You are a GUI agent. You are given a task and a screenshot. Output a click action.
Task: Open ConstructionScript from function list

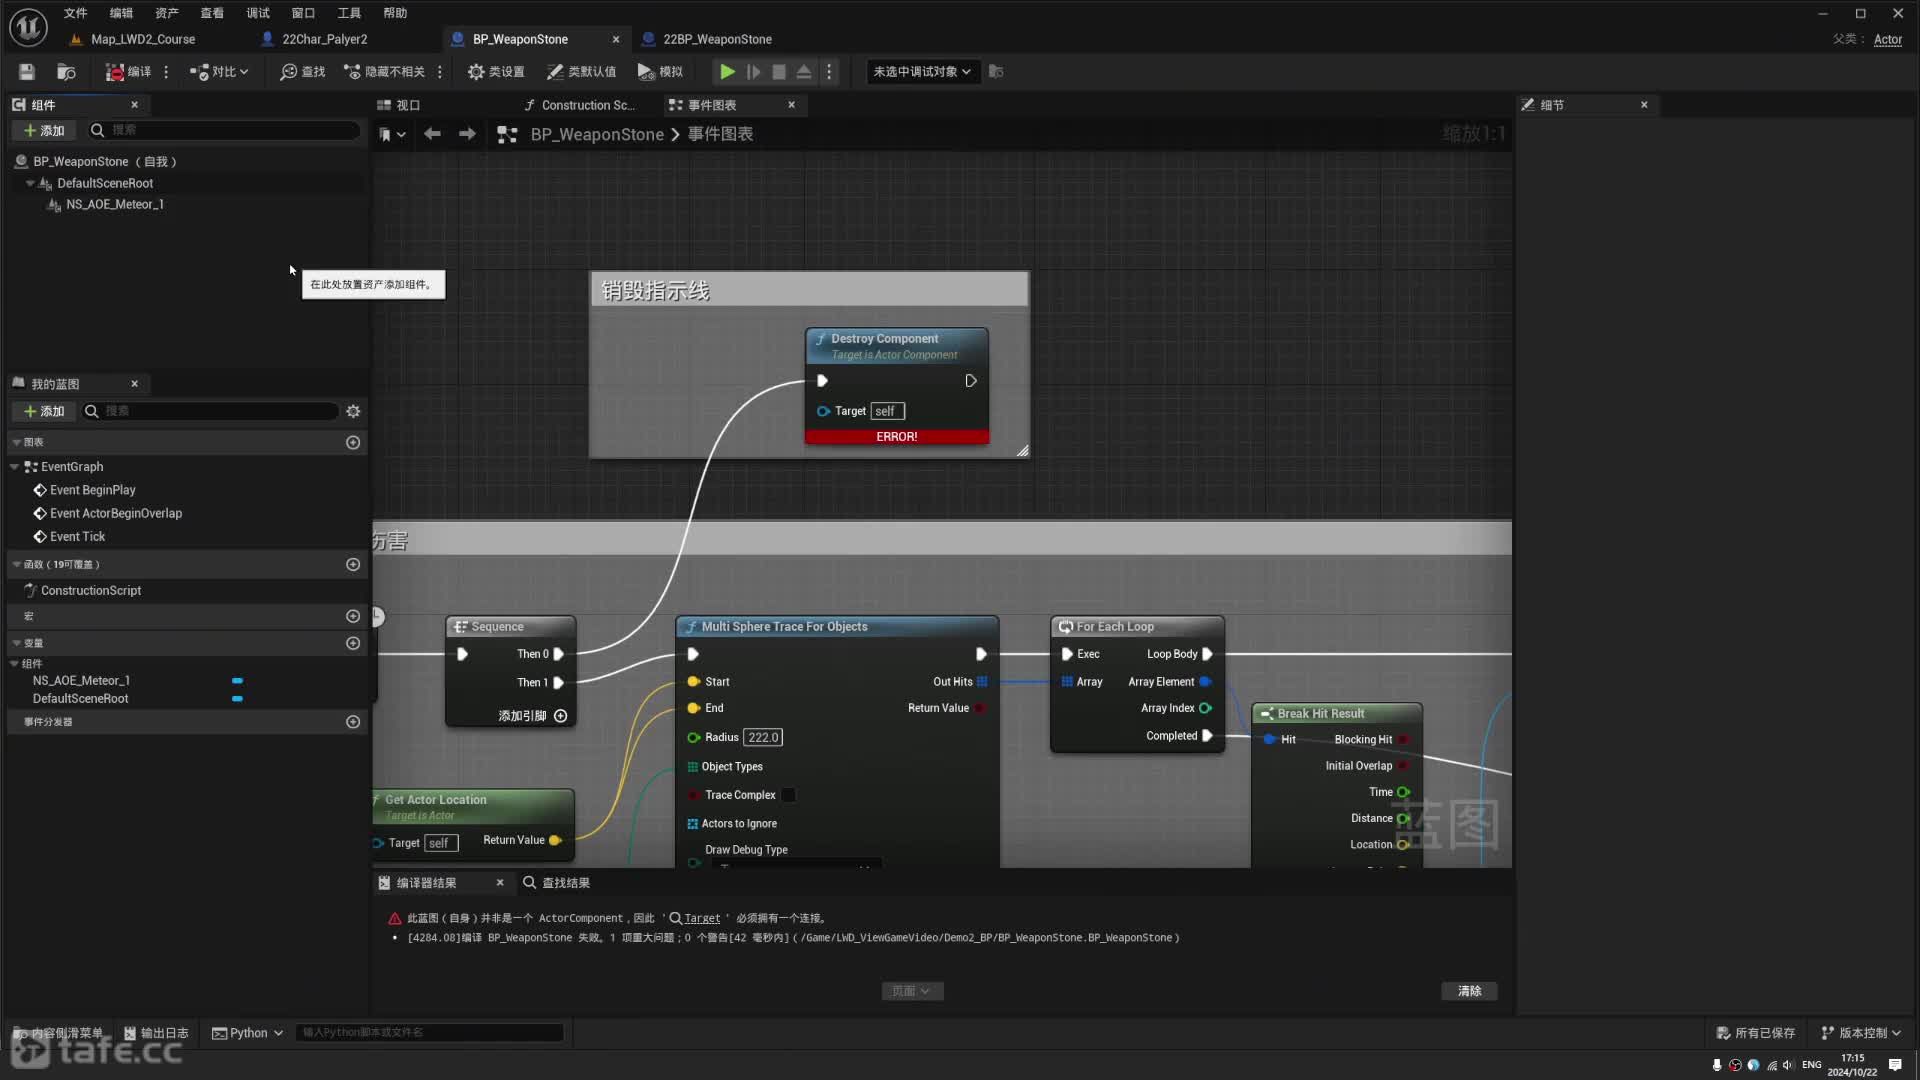tap(91, 591)
